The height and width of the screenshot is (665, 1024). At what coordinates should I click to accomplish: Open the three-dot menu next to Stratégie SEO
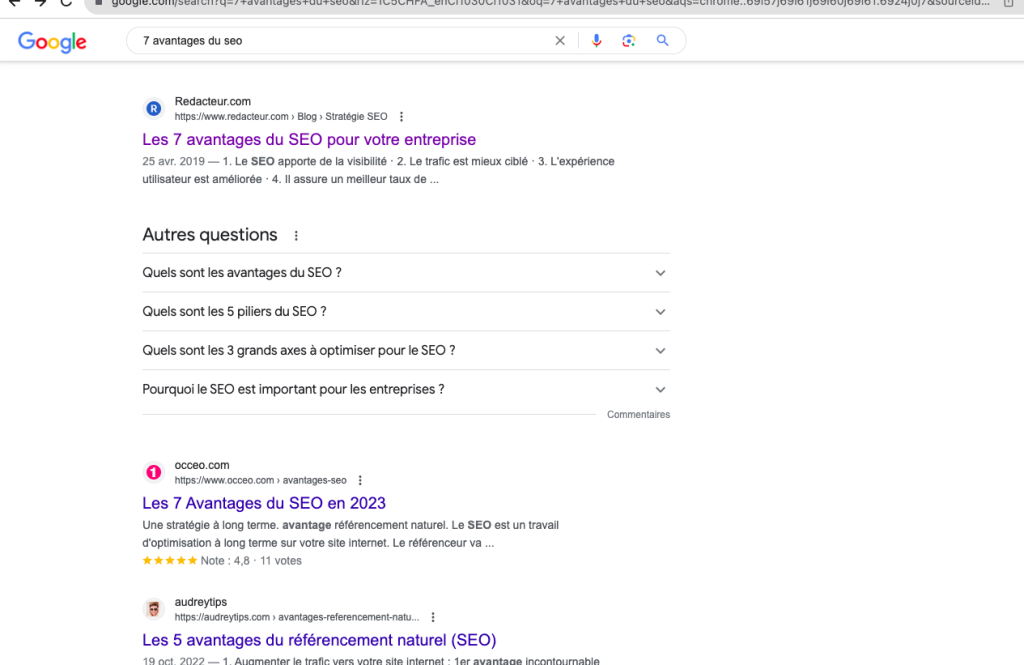[401, 116]
